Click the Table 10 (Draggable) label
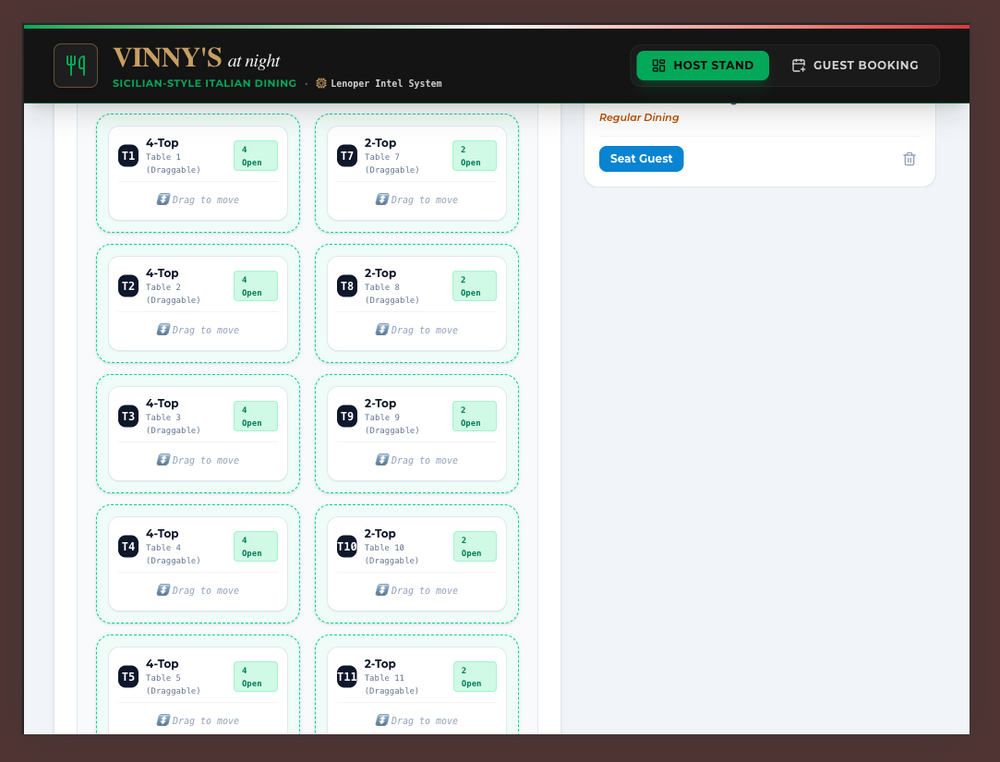Screen dimensions: 1000x762 pyautogui.click(x=392, y=554)
